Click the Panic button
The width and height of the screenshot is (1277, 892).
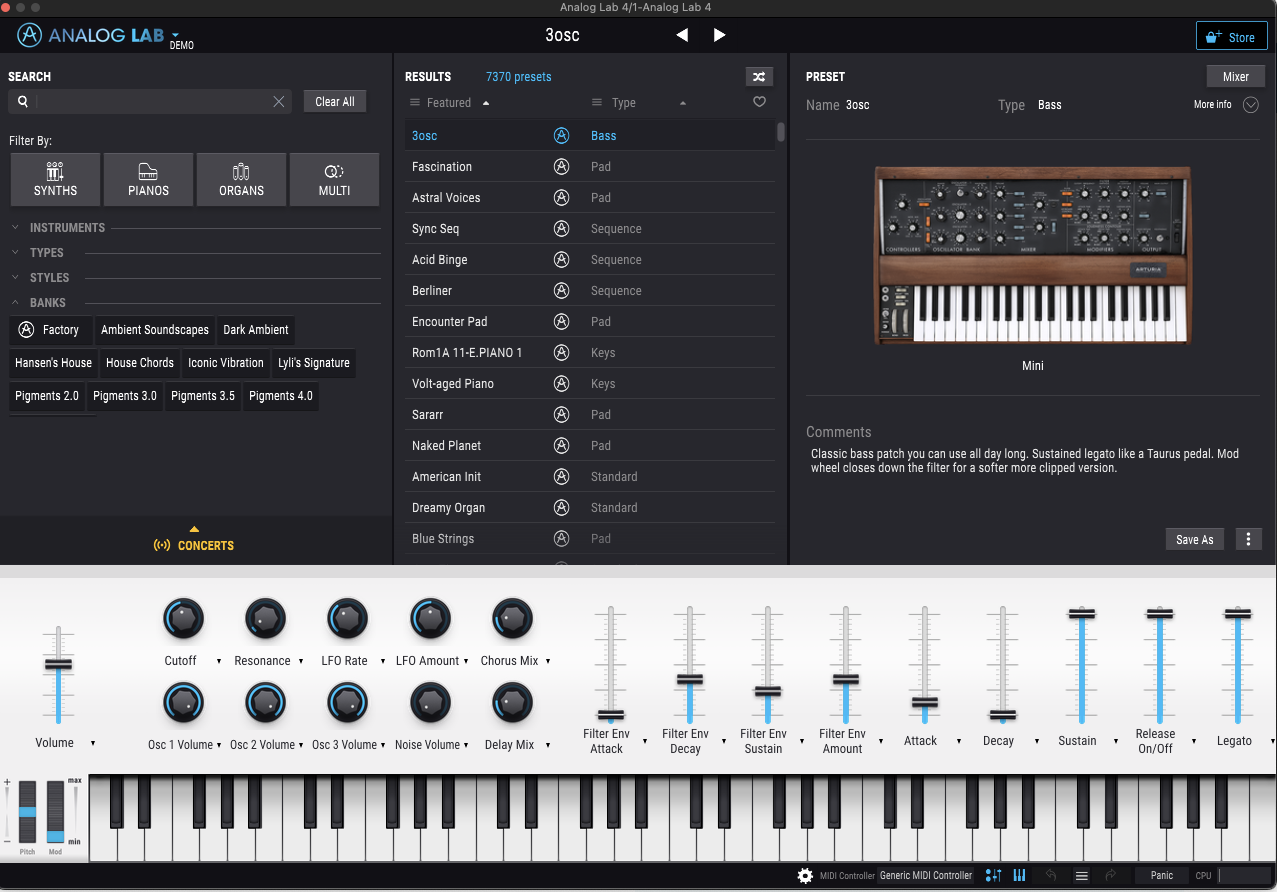click(x=1162, y=875)
